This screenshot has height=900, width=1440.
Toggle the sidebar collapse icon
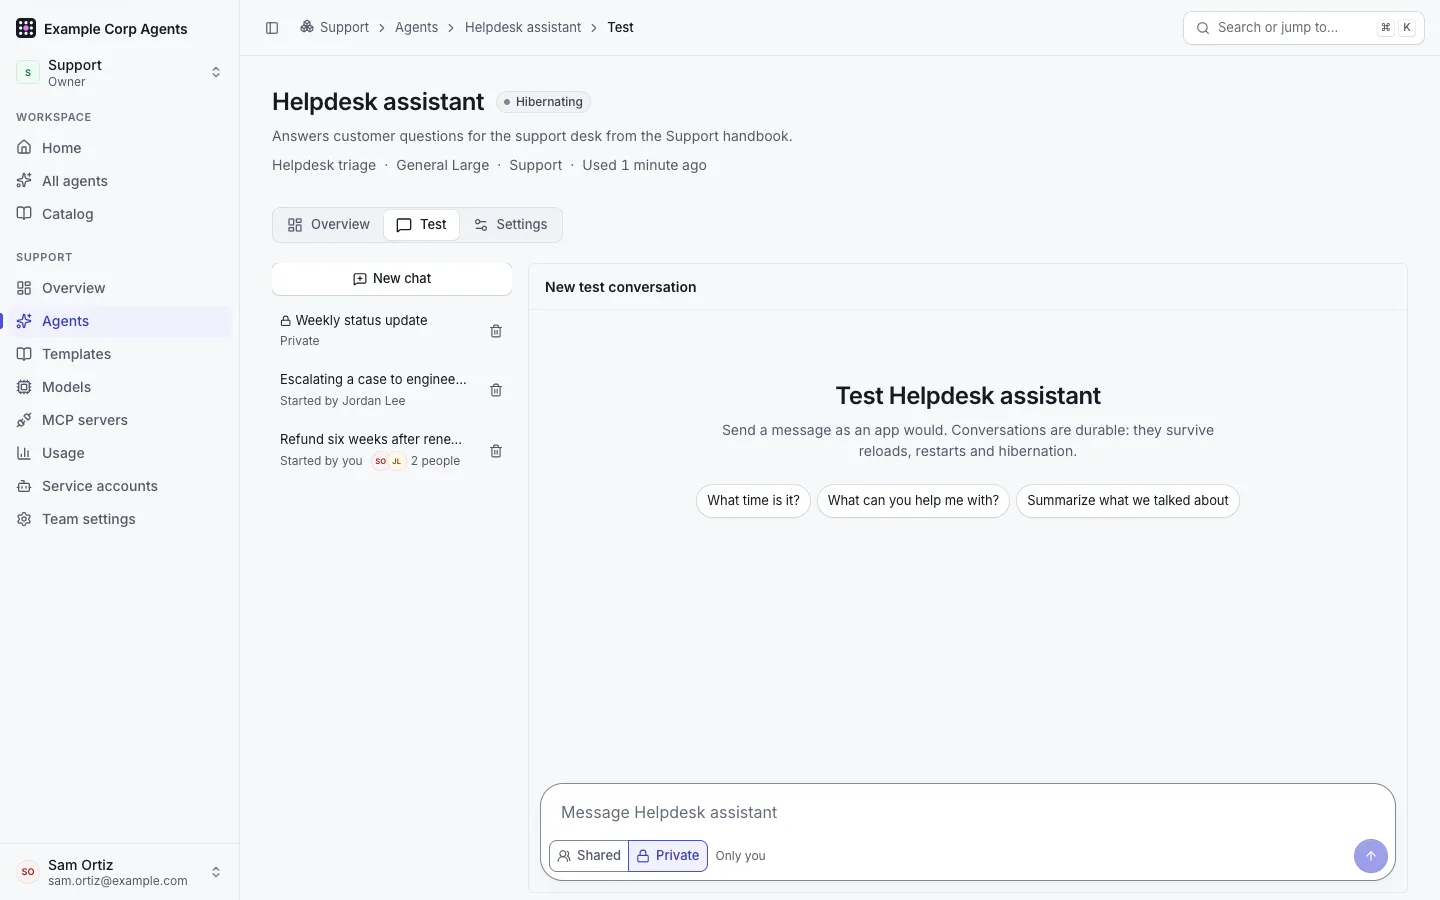click(272, 28)
